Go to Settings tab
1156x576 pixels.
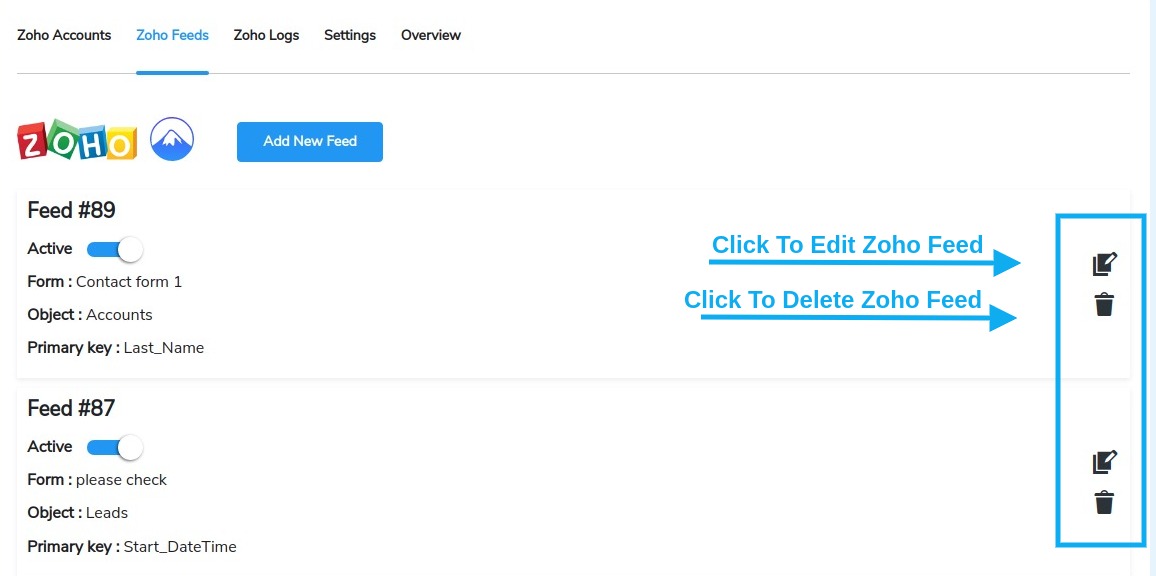350,35
